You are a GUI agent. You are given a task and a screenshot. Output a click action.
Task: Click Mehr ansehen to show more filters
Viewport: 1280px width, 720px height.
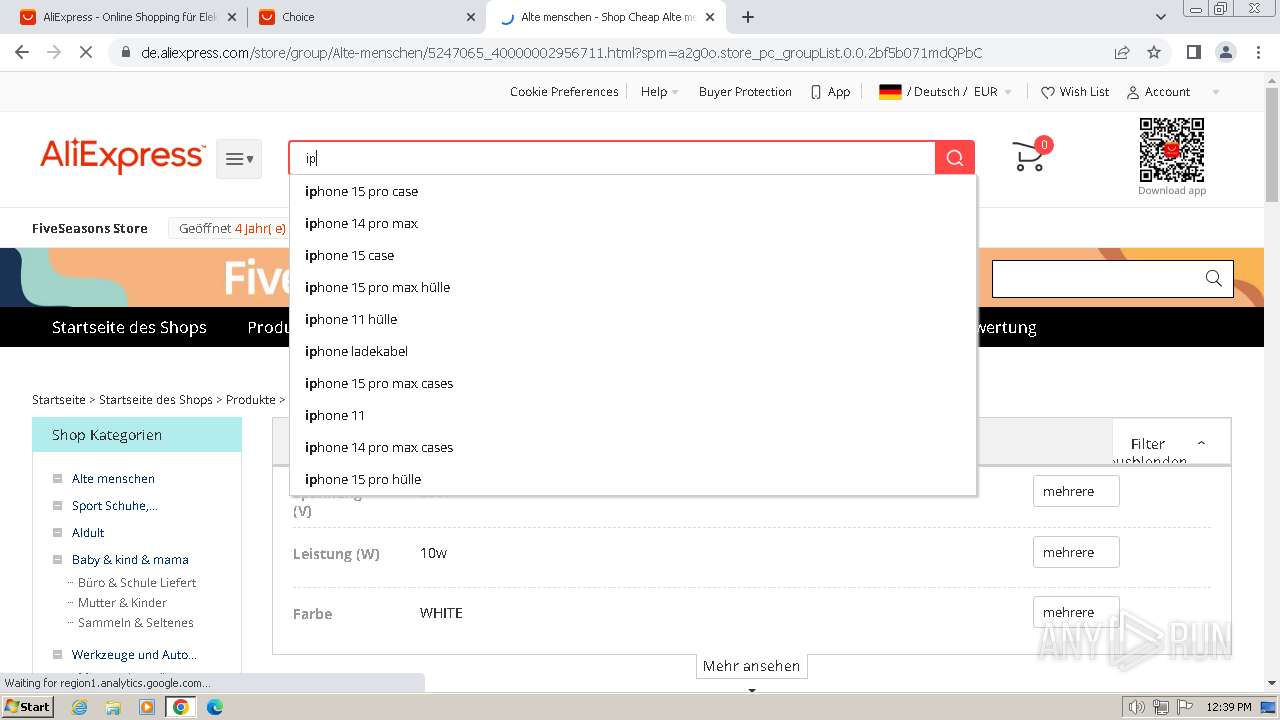coord(751,666)
